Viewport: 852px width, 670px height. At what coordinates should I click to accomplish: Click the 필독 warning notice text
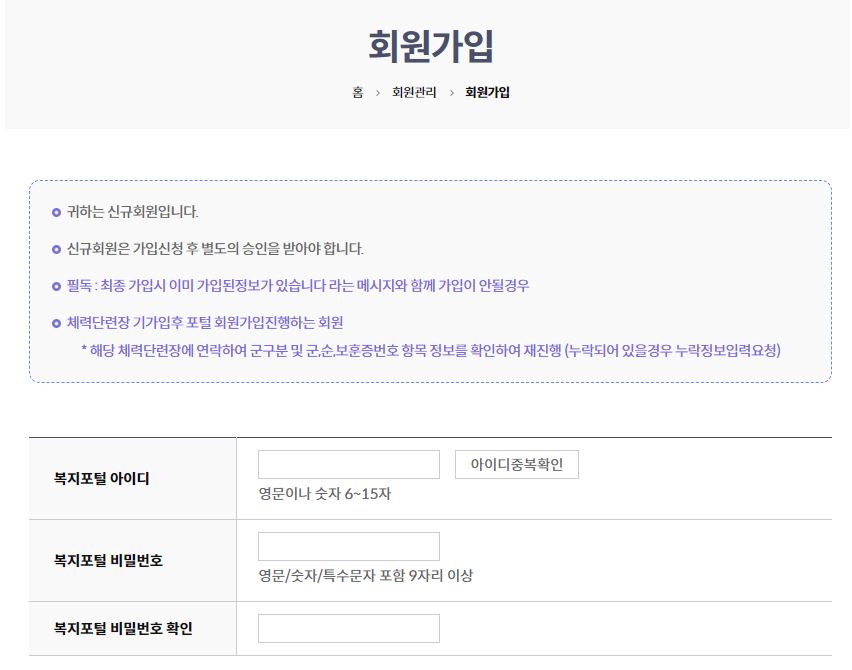pyautogui.click(x=290, y=286)
